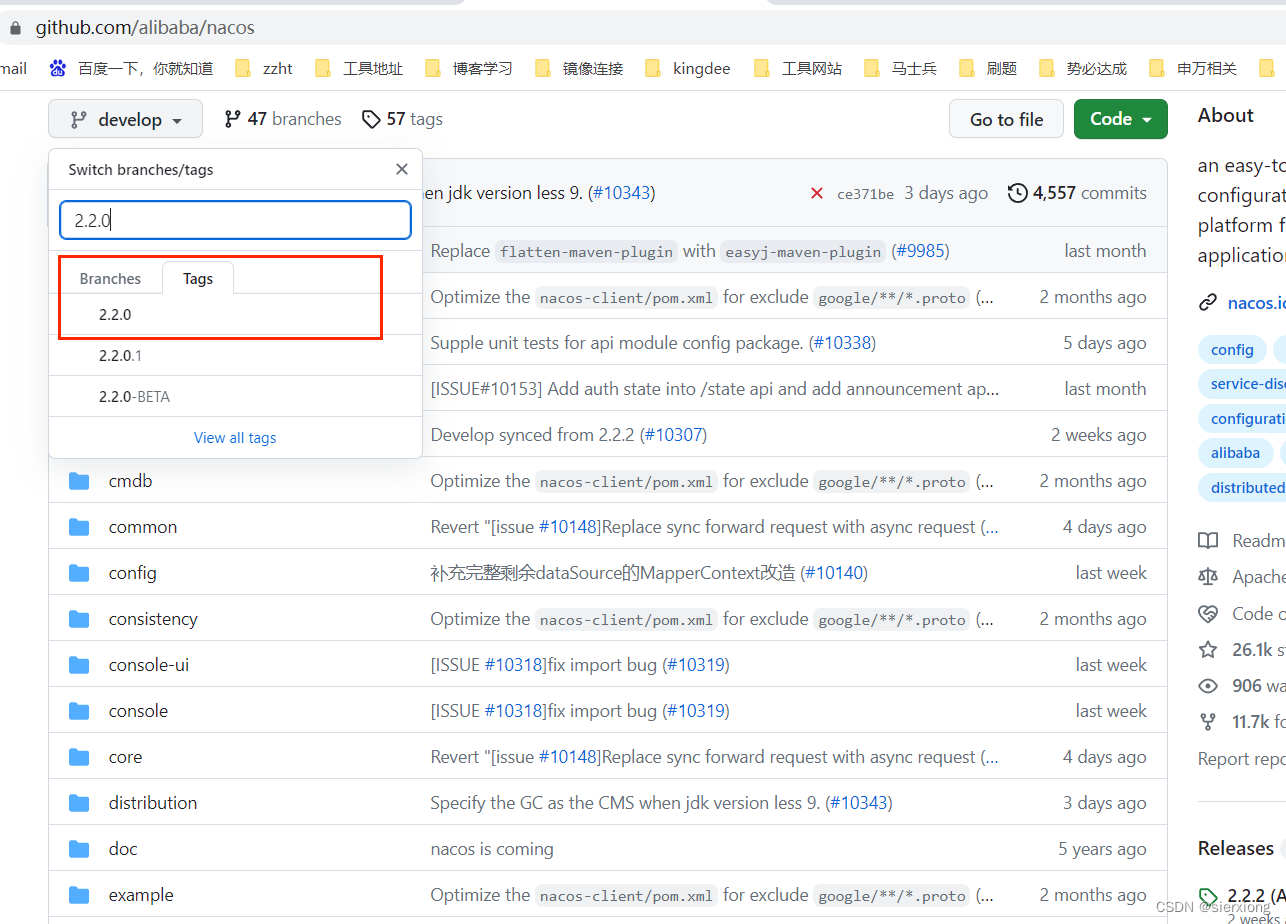Click the site lock icon in address bar
The height and width of the screenshot is (924, 1286).
[15, 28]
